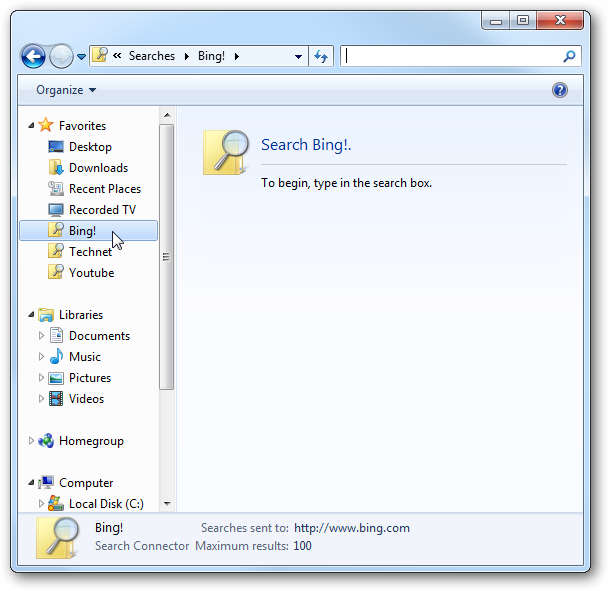Select Homegroup in navigation pane

pyautogui.click(x=91, y=441)
